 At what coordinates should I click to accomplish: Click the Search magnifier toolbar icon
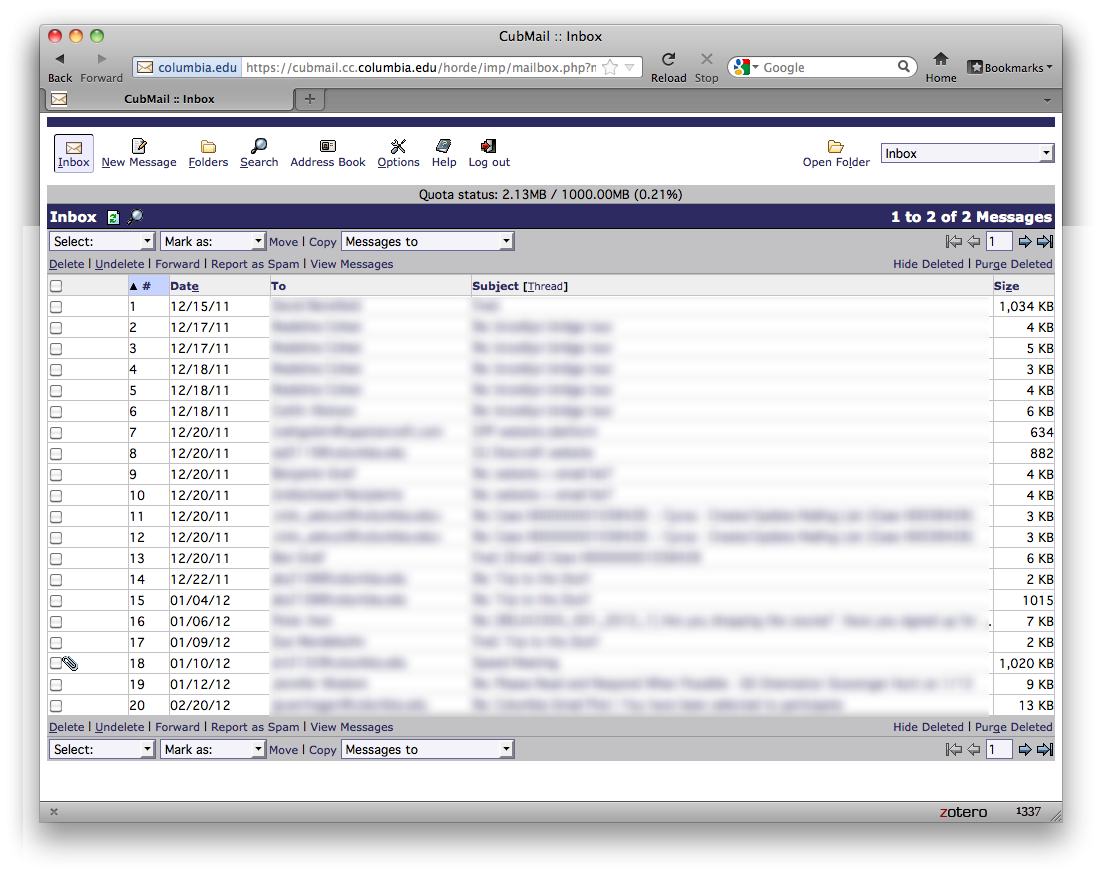click(x=259, y=147)
